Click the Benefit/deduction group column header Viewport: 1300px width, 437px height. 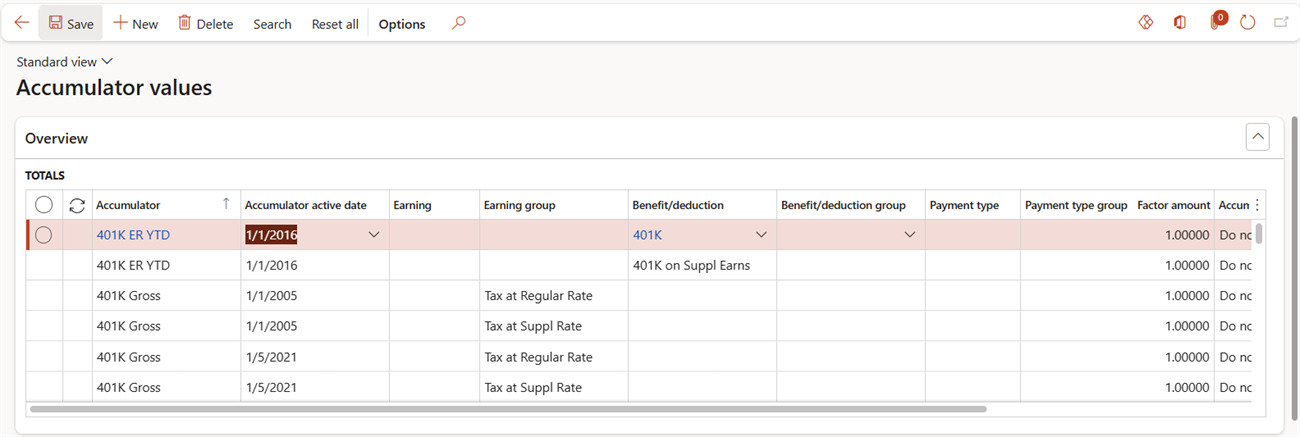(x=850, y=205)
